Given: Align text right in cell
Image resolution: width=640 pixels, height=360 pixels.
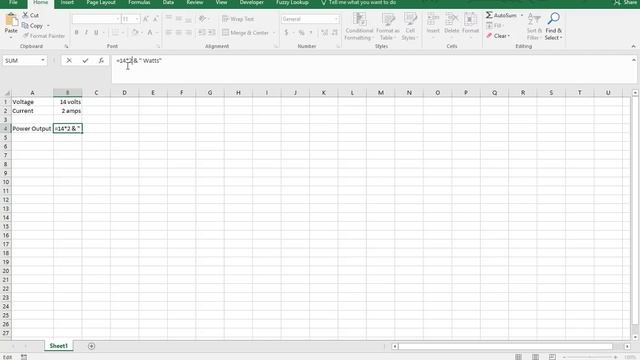Looking at the screenshot, I should 188,32.
